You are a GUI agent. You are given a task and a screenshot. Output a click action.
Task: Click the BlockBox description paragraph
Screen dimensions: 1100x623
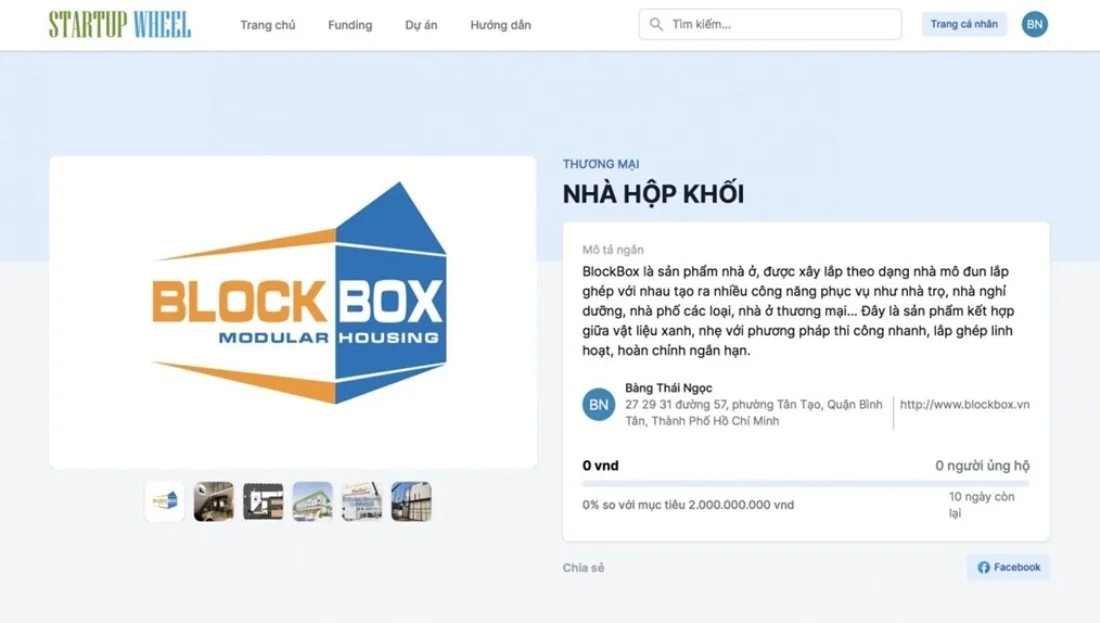(x=798, y=311)
